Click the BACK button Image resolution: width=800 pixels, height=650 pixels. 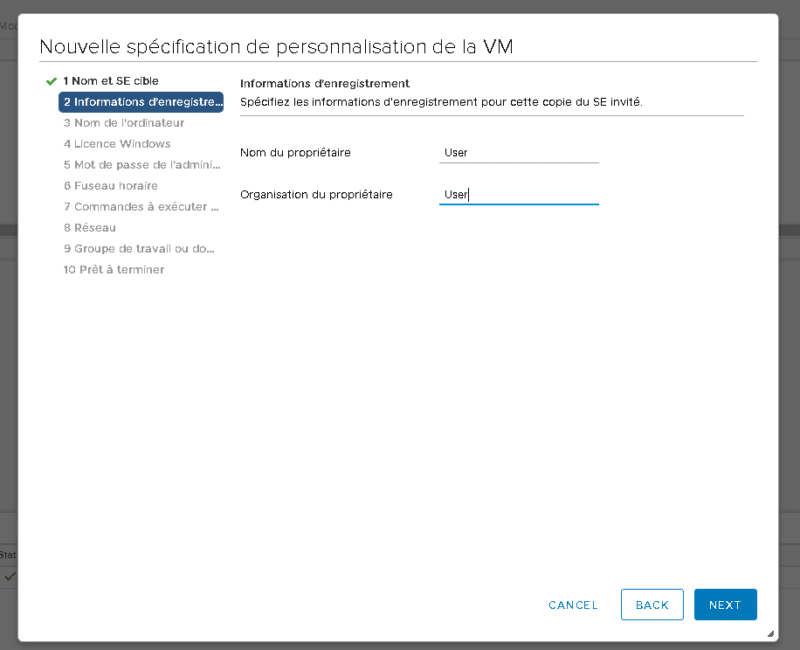[652, 605]
